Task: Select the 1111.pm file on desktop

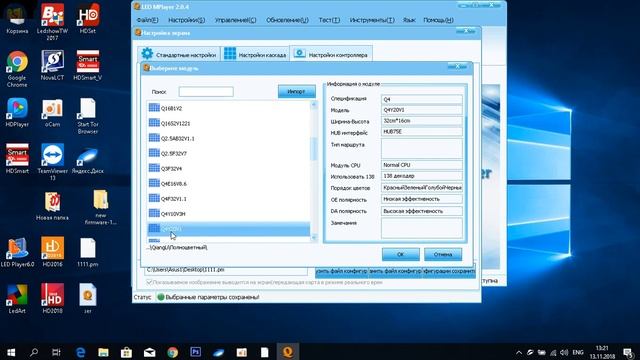Action: (x=88, y=252)
